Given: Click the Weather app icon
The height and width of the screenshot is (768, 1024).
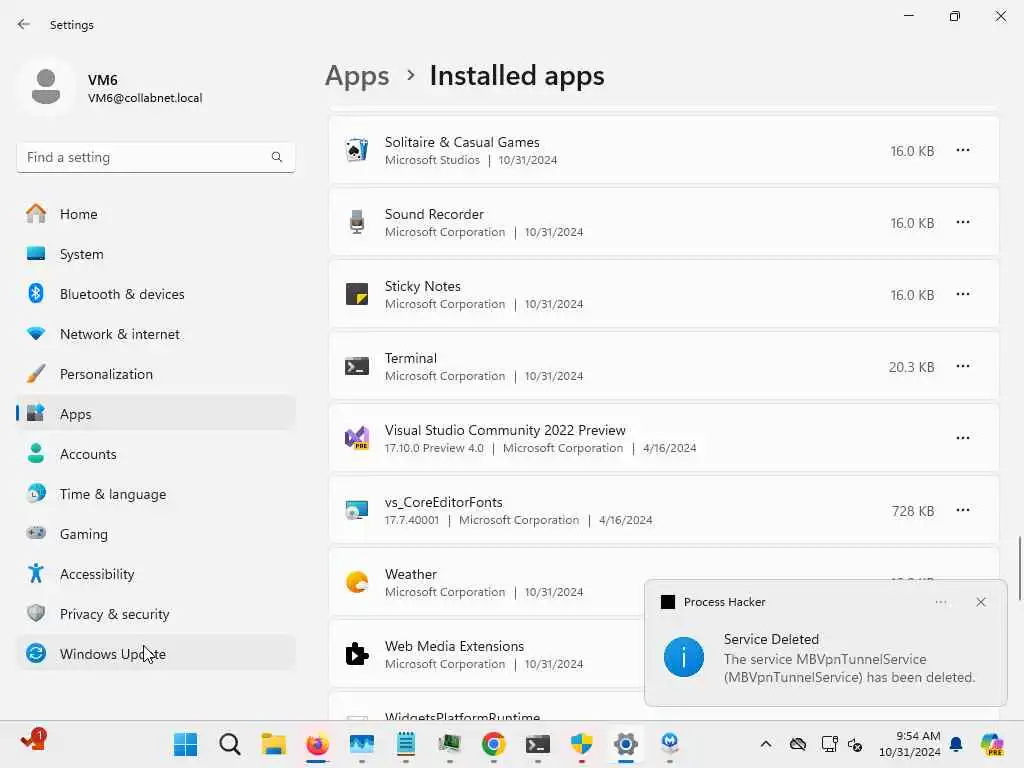Looking at the screenshot, I should (357, 582).
